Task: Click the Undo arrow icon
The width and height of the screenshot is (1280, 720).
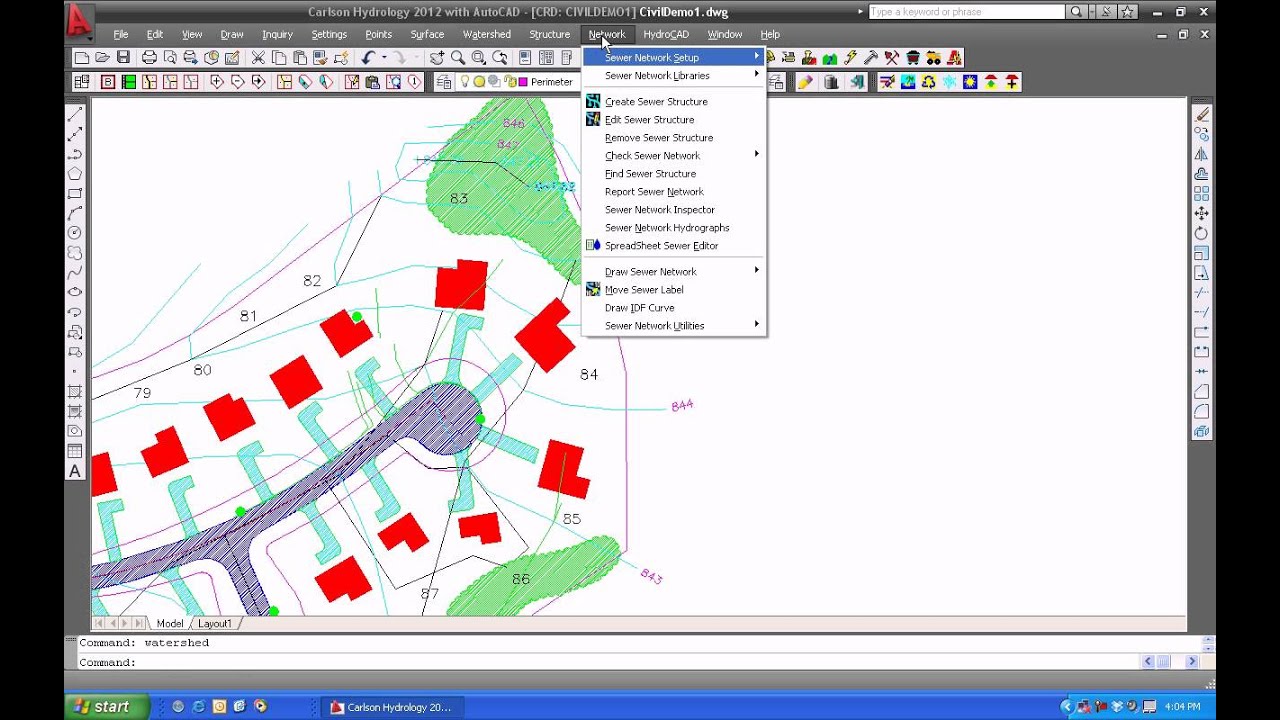Action: click(x=368, y=58)
